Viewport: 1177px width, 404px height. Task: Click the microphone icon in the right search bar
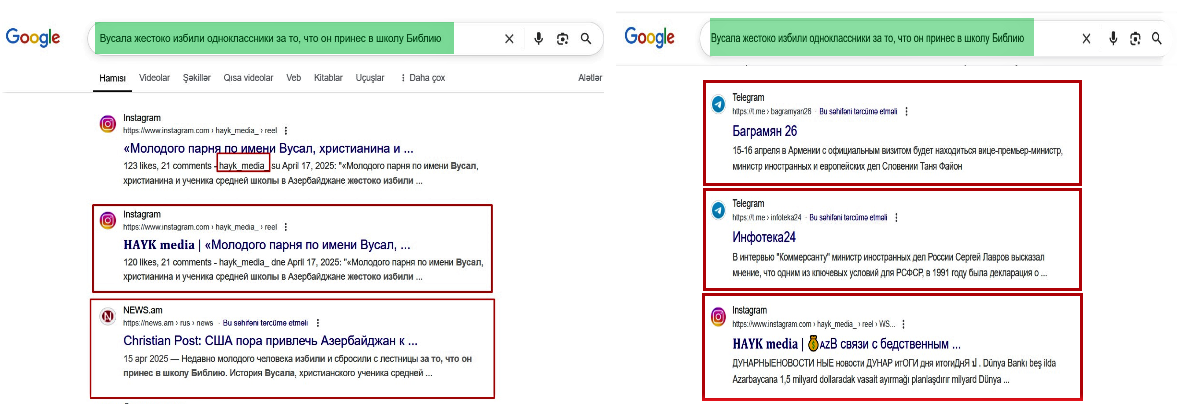(x=1113, y=38)
